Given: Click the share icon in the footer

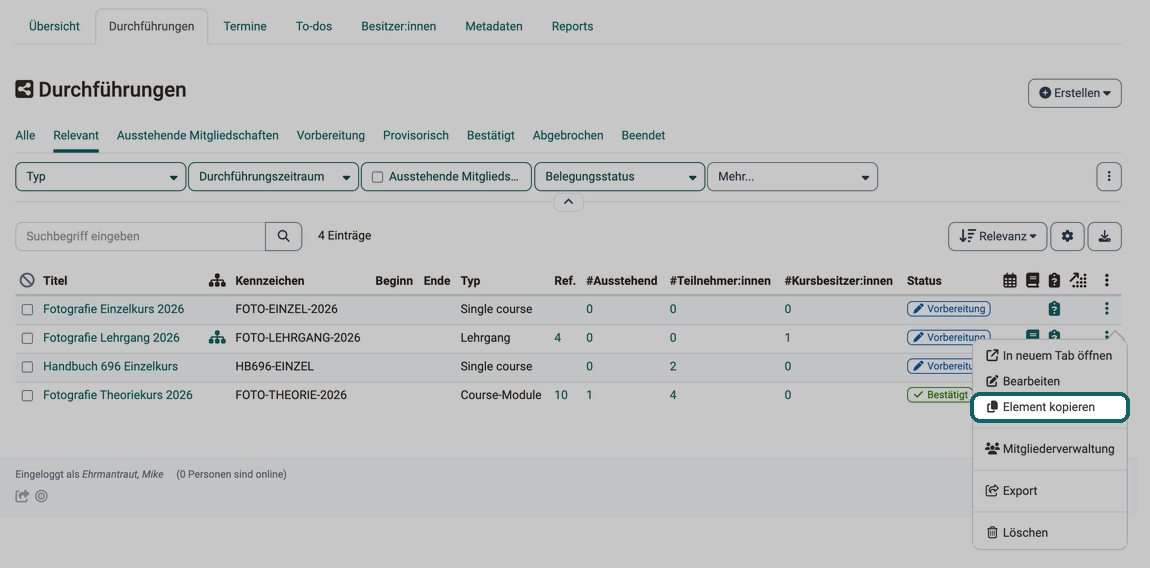Looking at the screenshot, I should coord(22,496).
